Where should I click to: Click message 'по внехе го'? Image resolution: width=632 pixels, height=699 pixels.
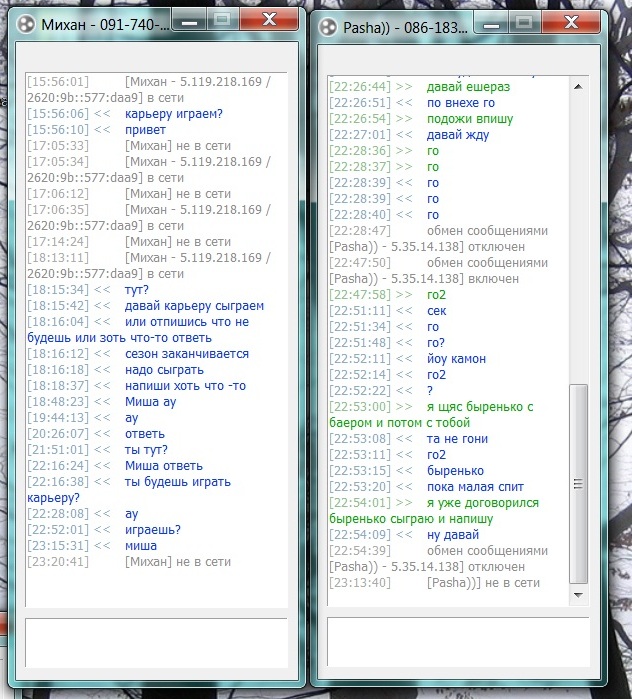point(461,103)
